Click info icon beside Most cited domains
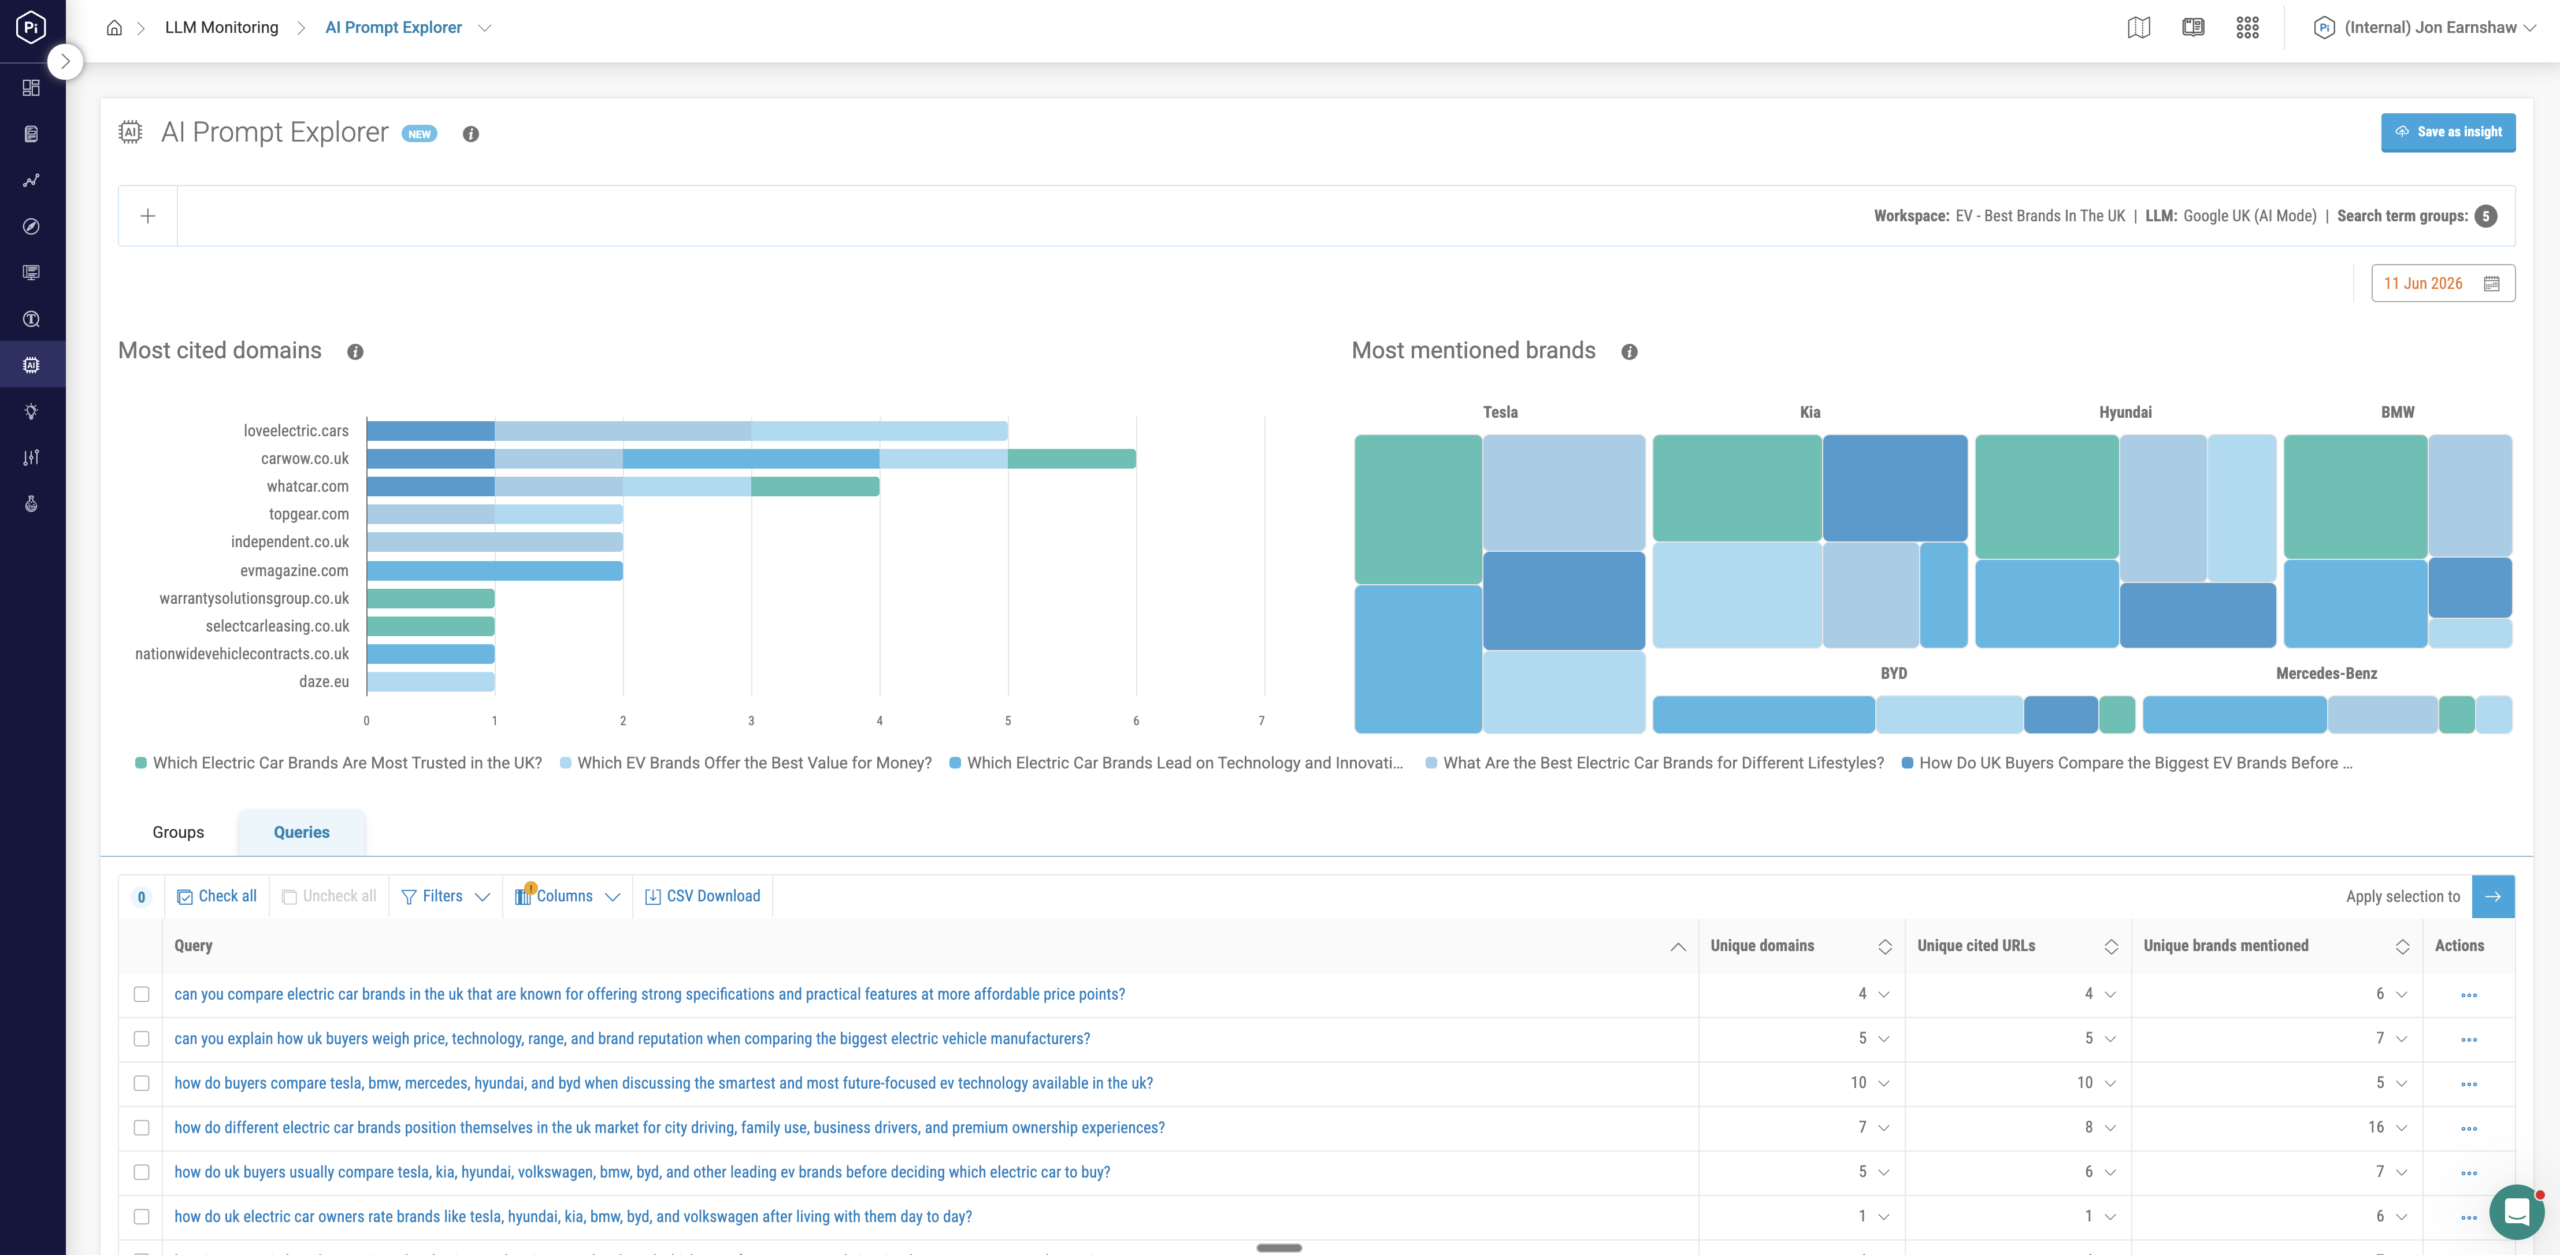 pos(355,352)
